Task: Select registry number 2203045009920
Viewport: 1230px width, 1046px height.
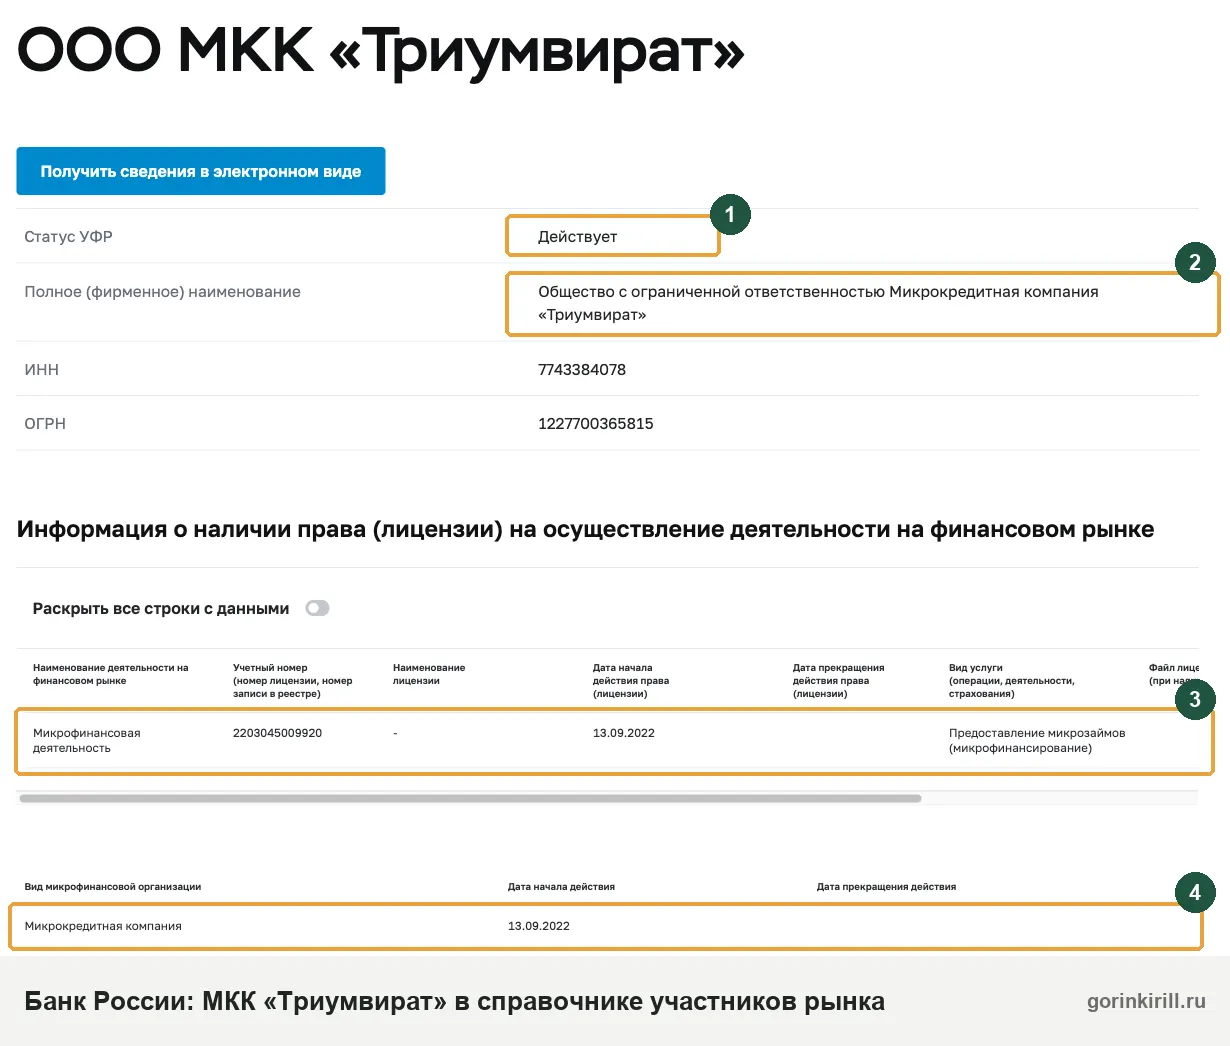Action: 278,733
